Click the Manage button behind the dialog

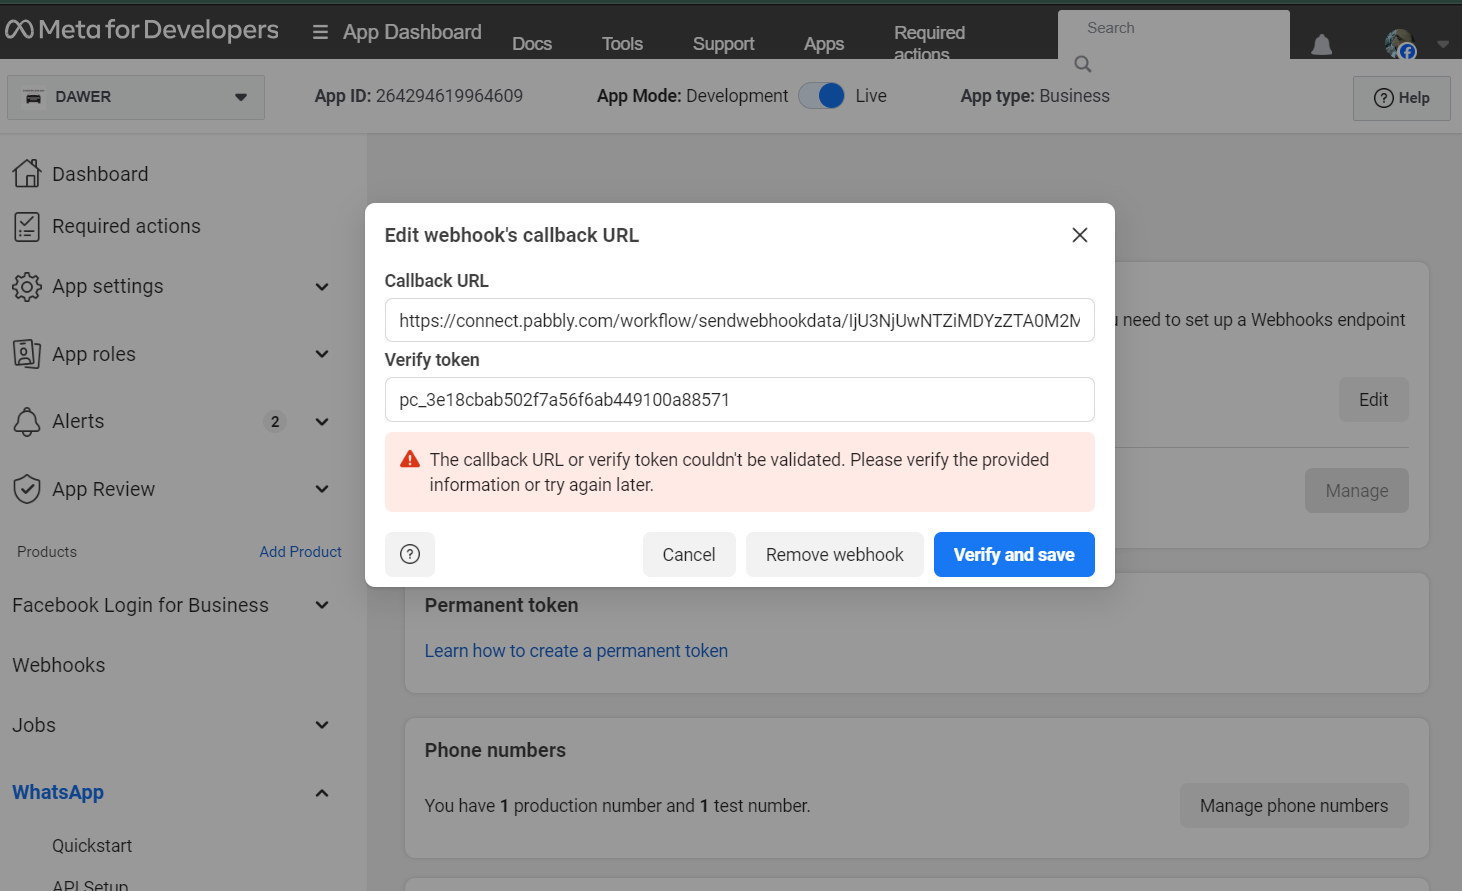1357,491
